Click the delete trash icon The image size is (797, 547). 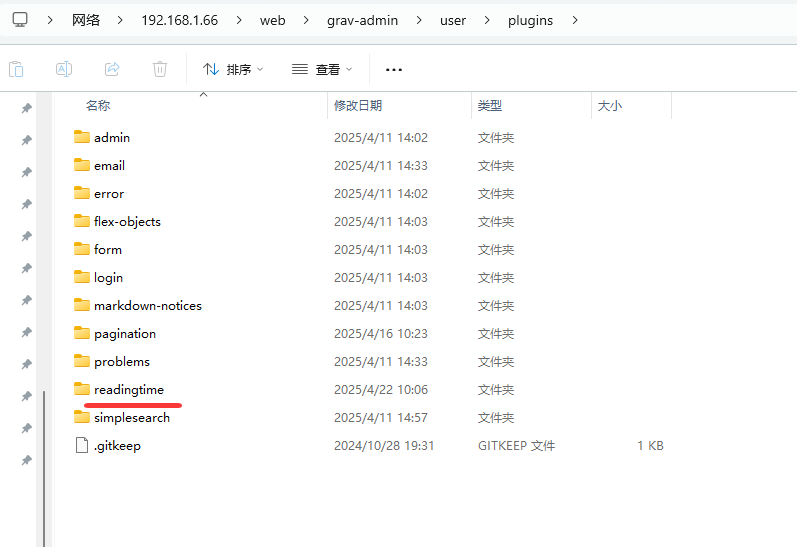(x=160, y=69)
